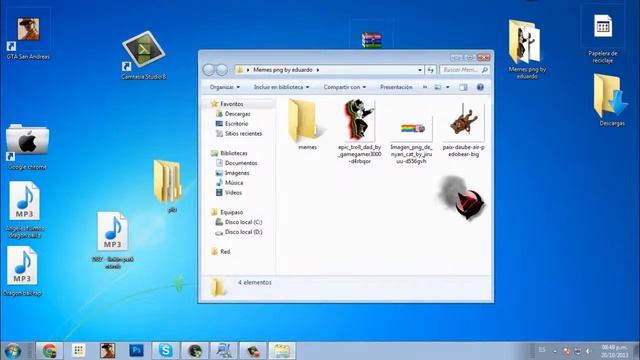Open the view options dropdown arrow
640x360 pixels.
coord(447,87)
